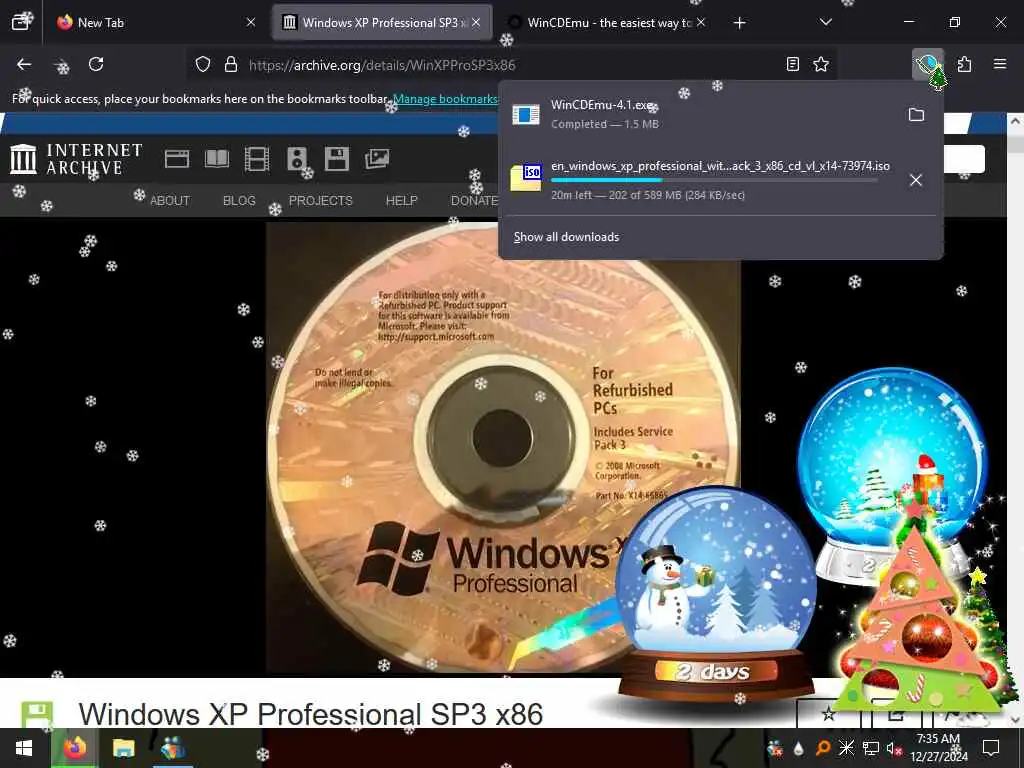The height and width of the screenshot is (768, 1024).
Task: Click the Internet Archive logo
Action: click(x=76, y=159)
